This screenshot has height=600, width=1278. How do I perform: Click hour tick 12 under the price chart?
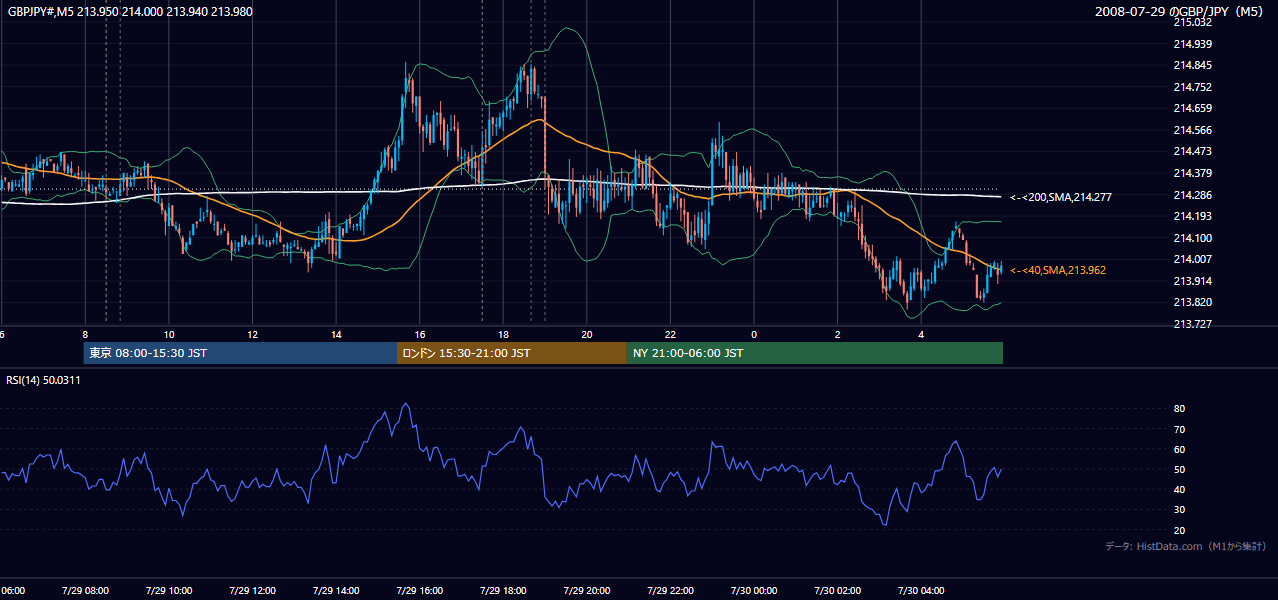coord(252,334)
